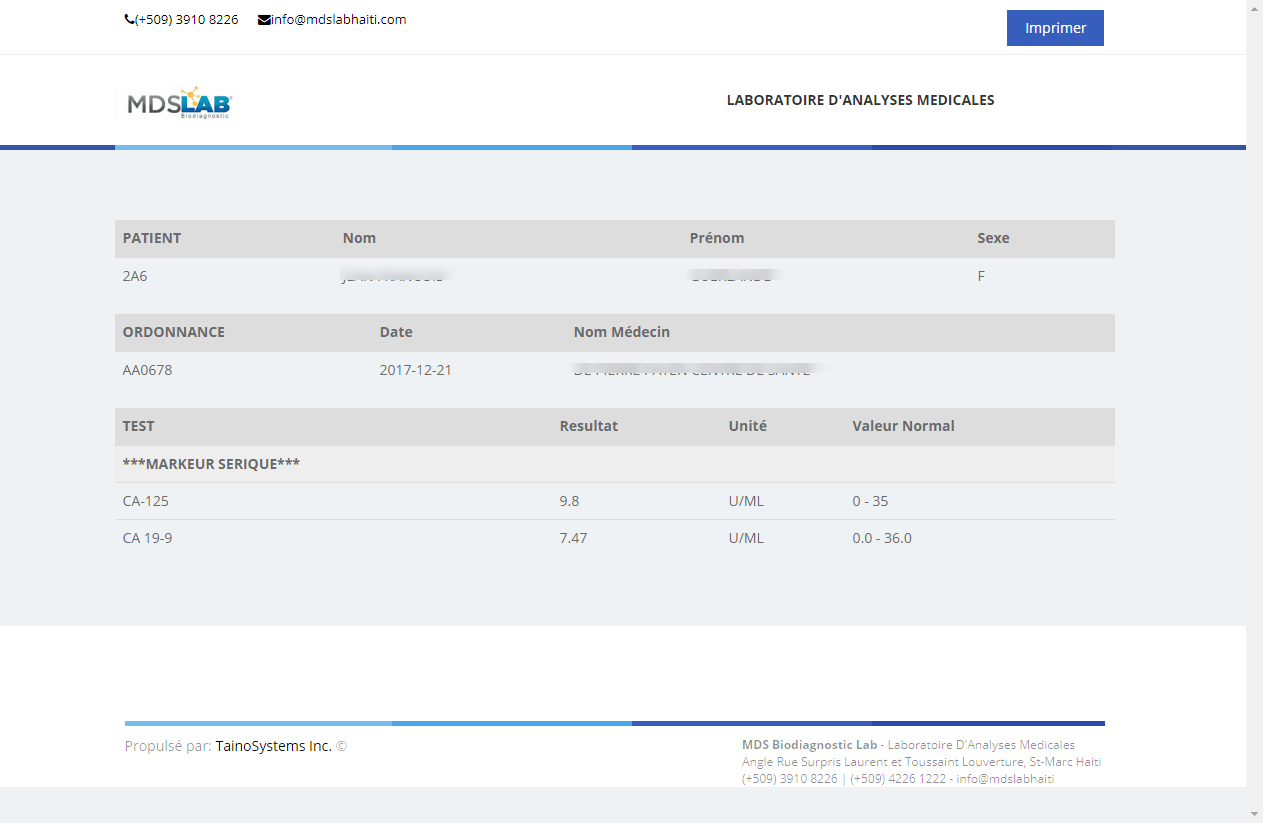Open the info@mdslabhaiti.com email link
This screenshot has height=823, width=1263.
tap(339, 19)
